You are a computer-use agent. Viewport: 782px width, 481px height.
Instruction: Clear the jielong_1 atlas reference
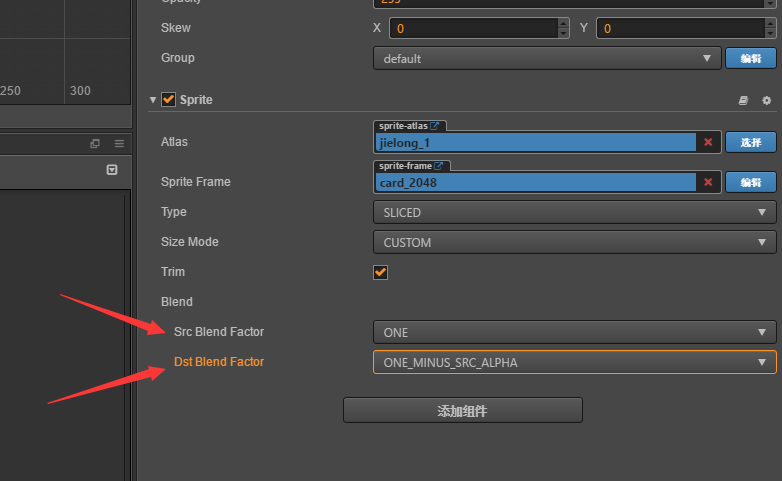tap(708, 142)
